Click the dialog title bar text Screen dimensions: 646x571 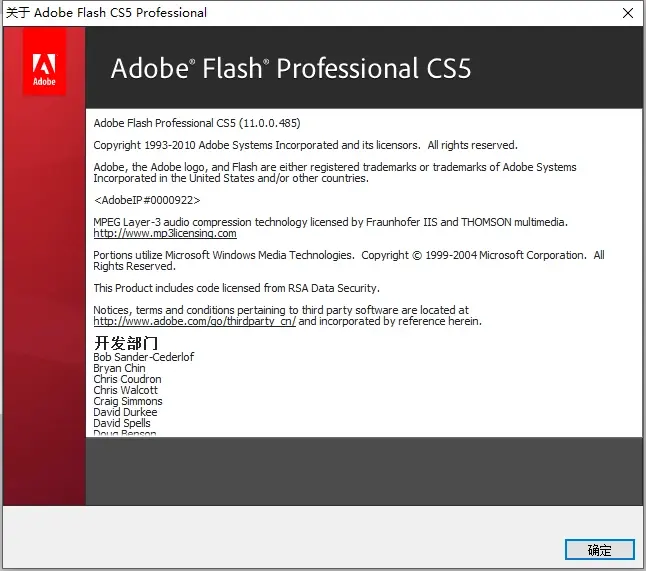pyautogui.click(x=107, y=13)
